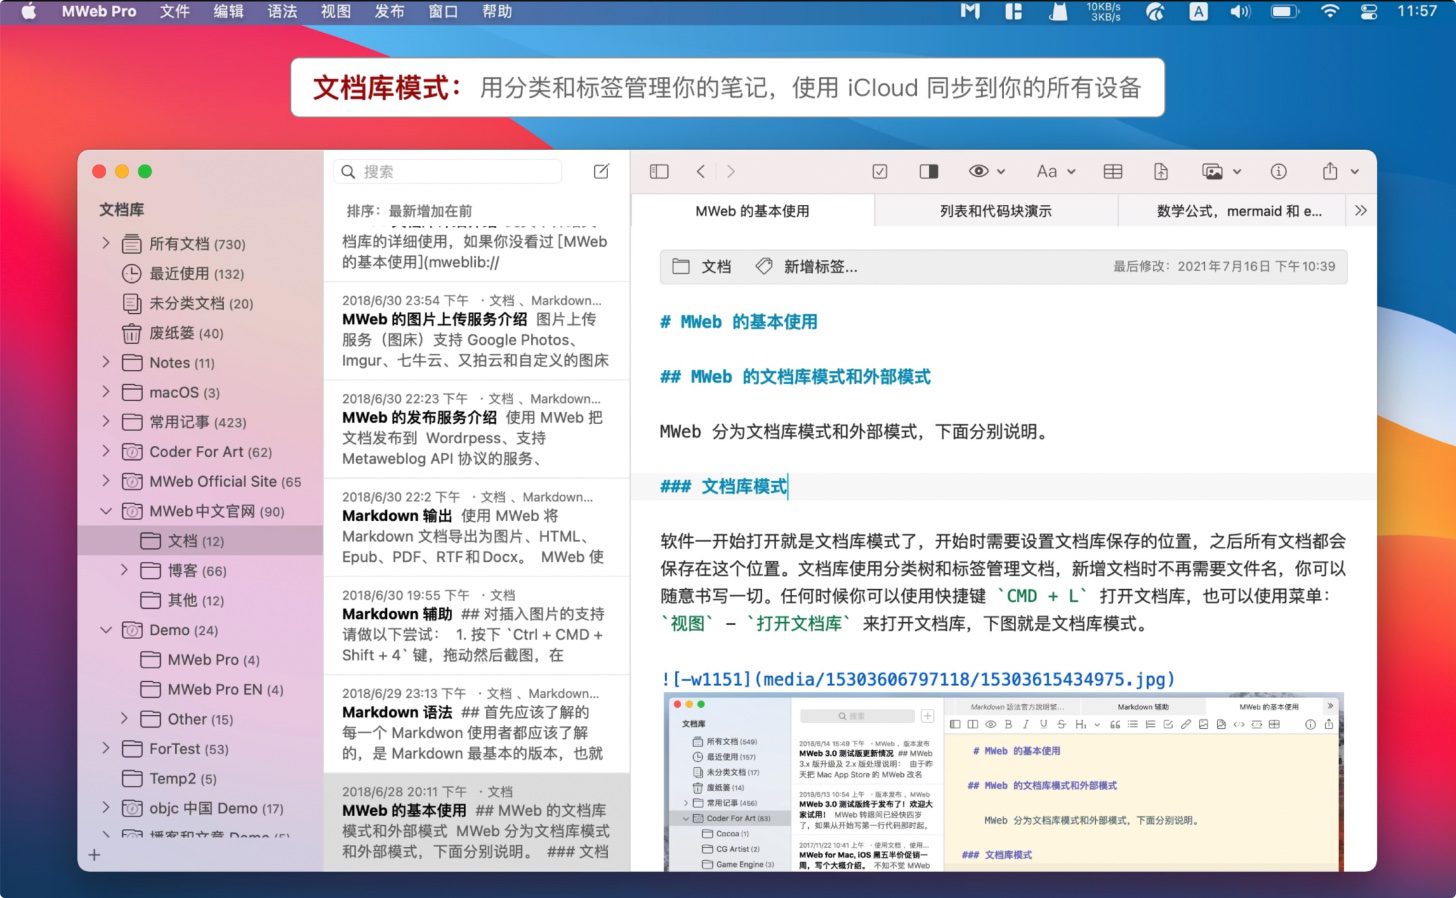1456x898 pixels.
Task: Add a category with the plus button
Action: point(94,855)
